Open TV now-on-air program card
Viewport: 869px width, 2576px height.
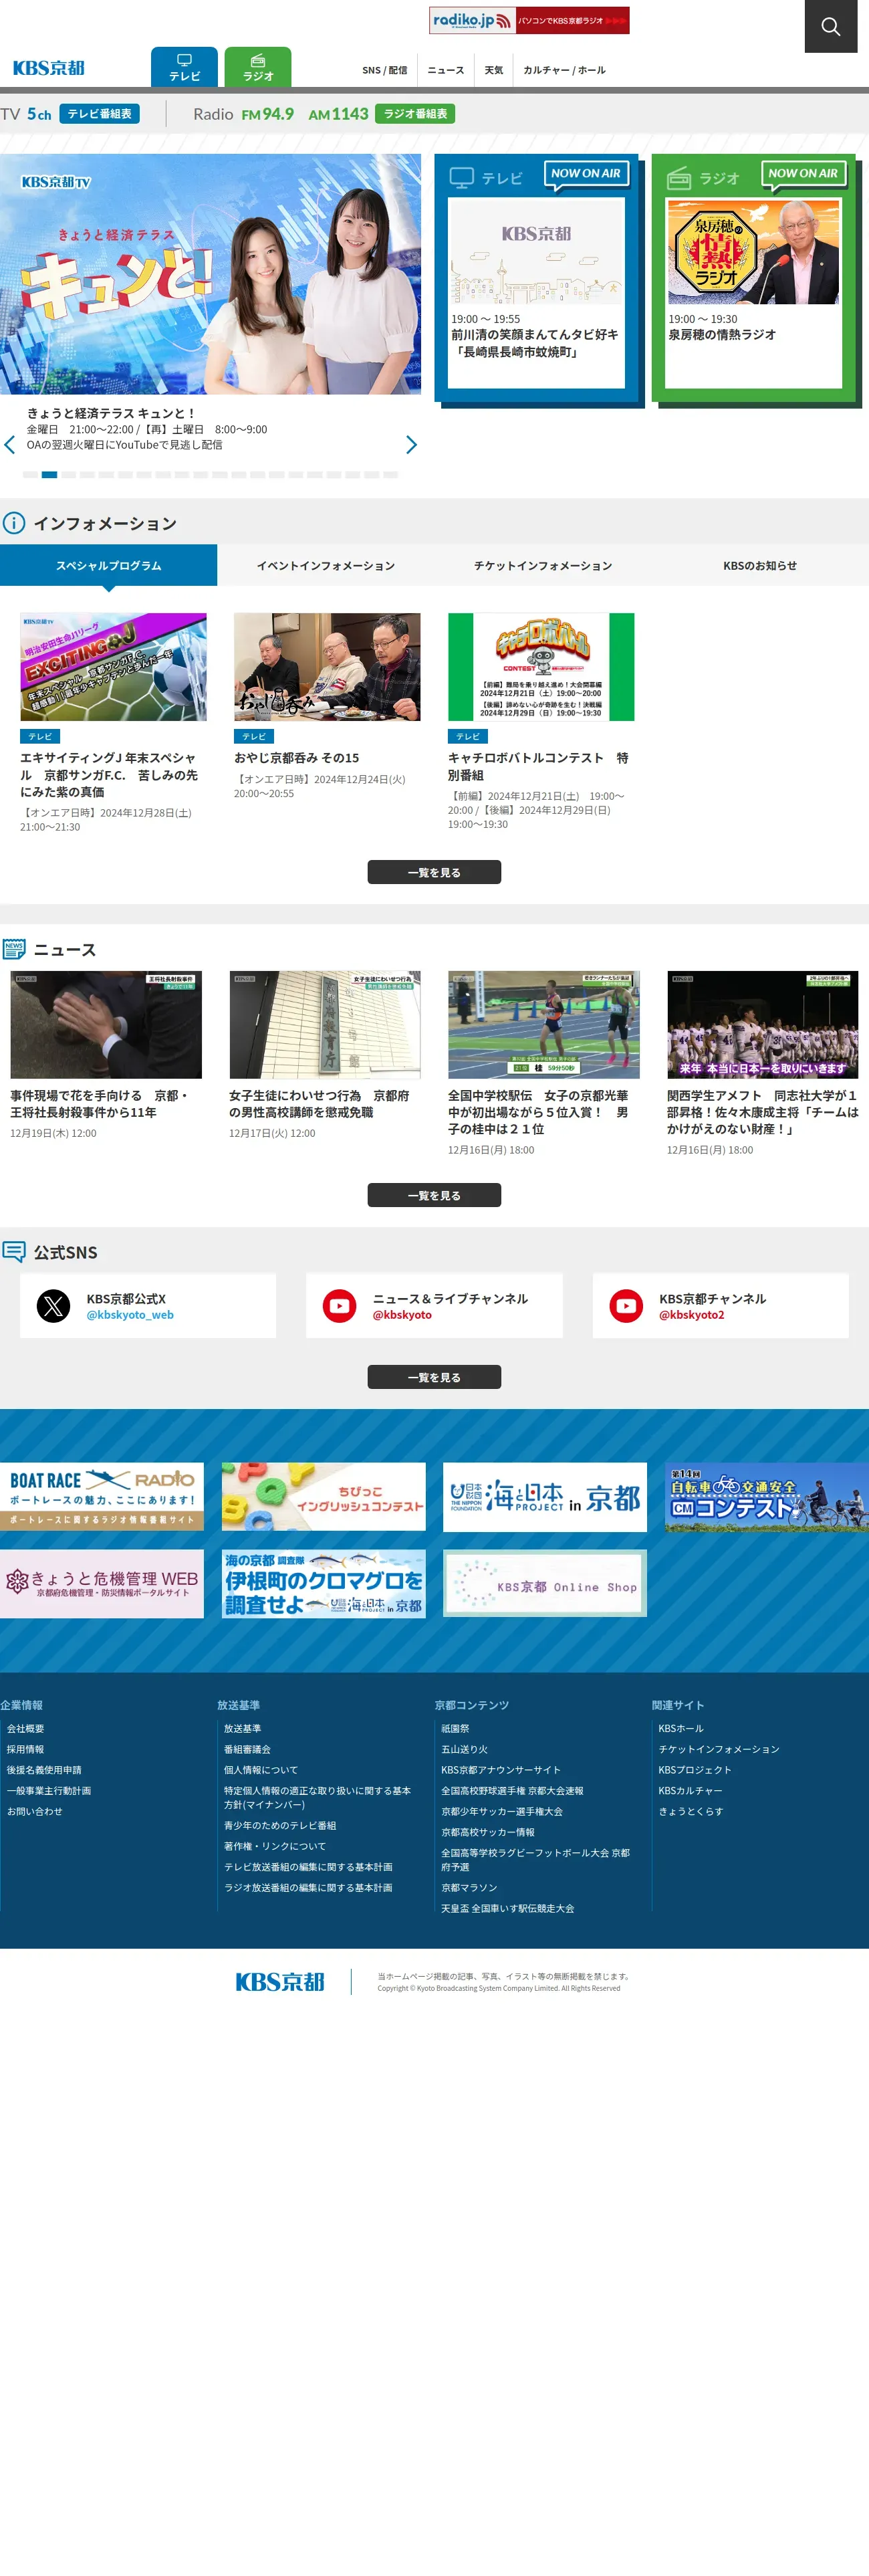pos(536,292)
